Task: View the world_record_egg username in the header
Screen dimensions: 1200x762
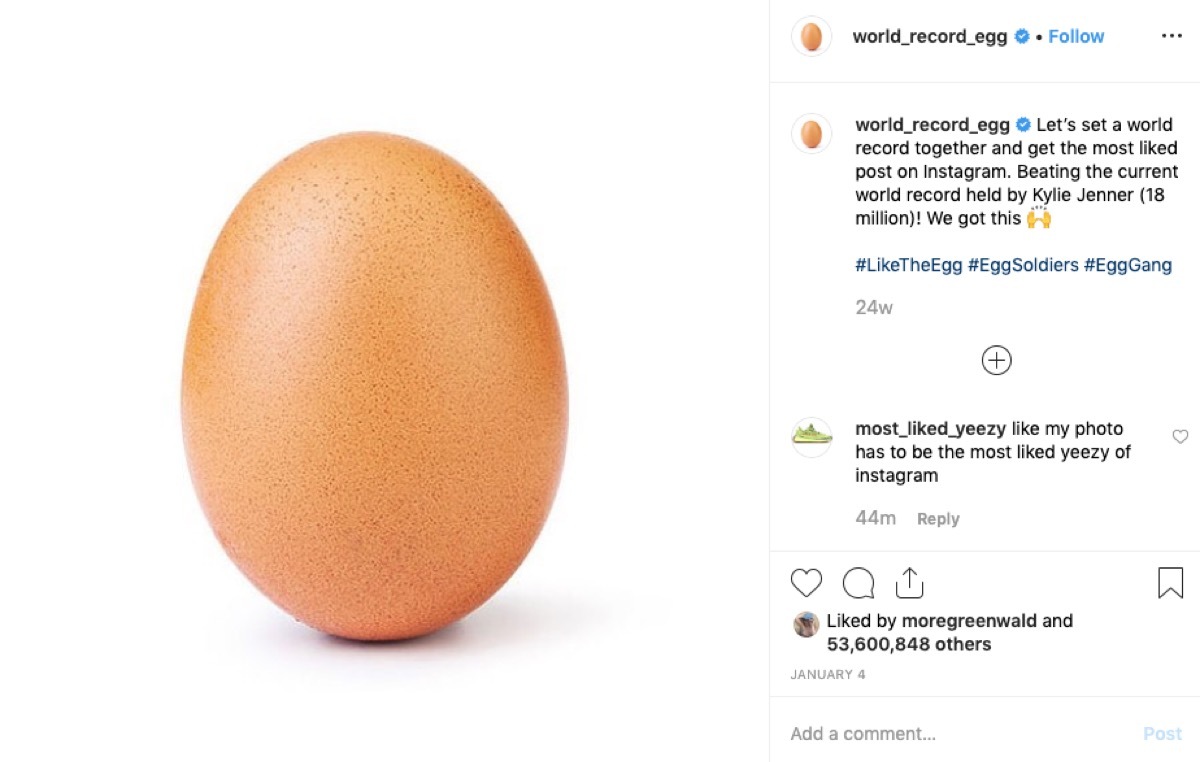Action: point(930,36)
